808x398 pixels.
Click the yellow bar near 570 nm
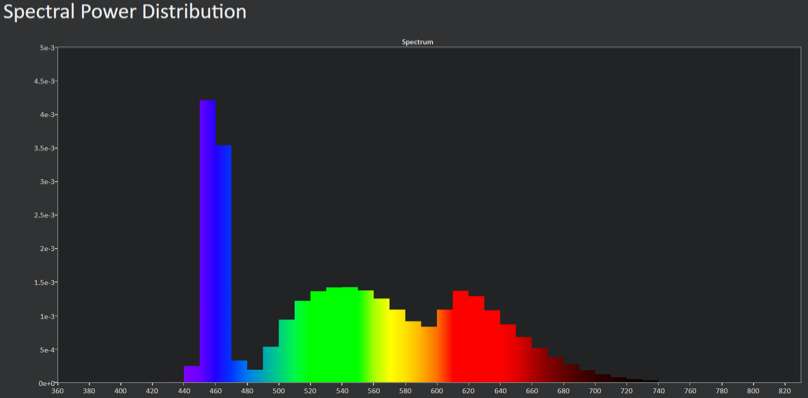tap(397, 346)
